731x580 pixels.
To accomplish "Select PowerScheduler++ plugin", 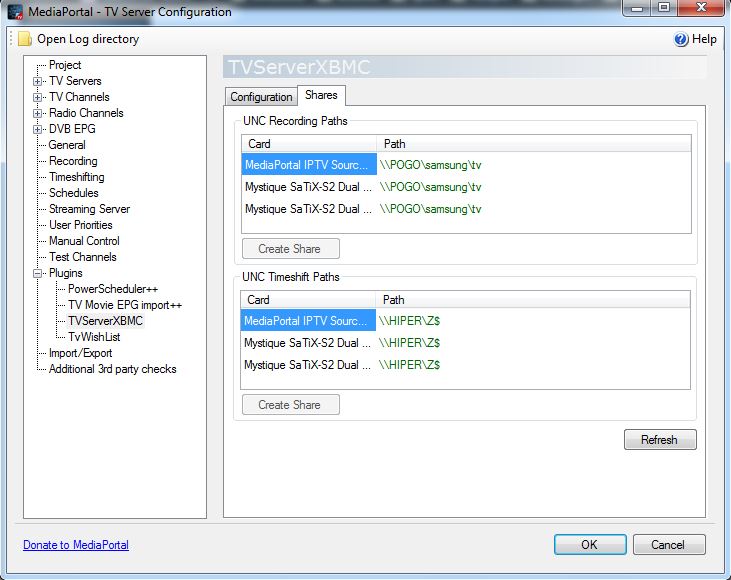I will [x=113, y=289].
